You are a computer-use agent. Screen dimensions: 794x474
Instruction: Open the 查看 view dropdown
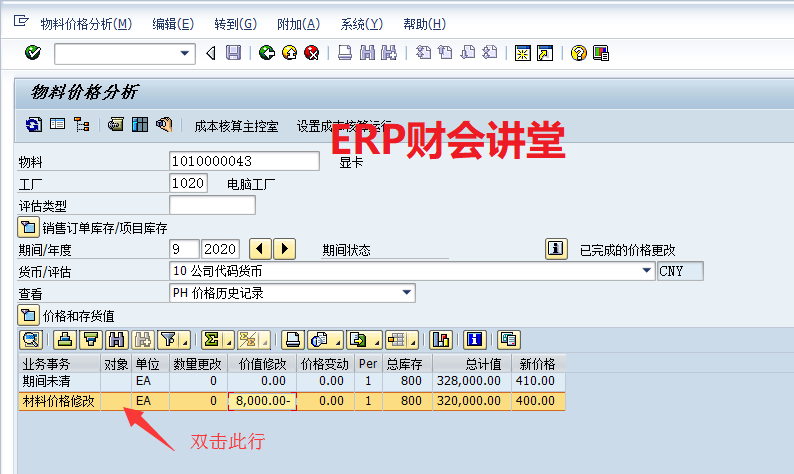[x=406, y=292]
